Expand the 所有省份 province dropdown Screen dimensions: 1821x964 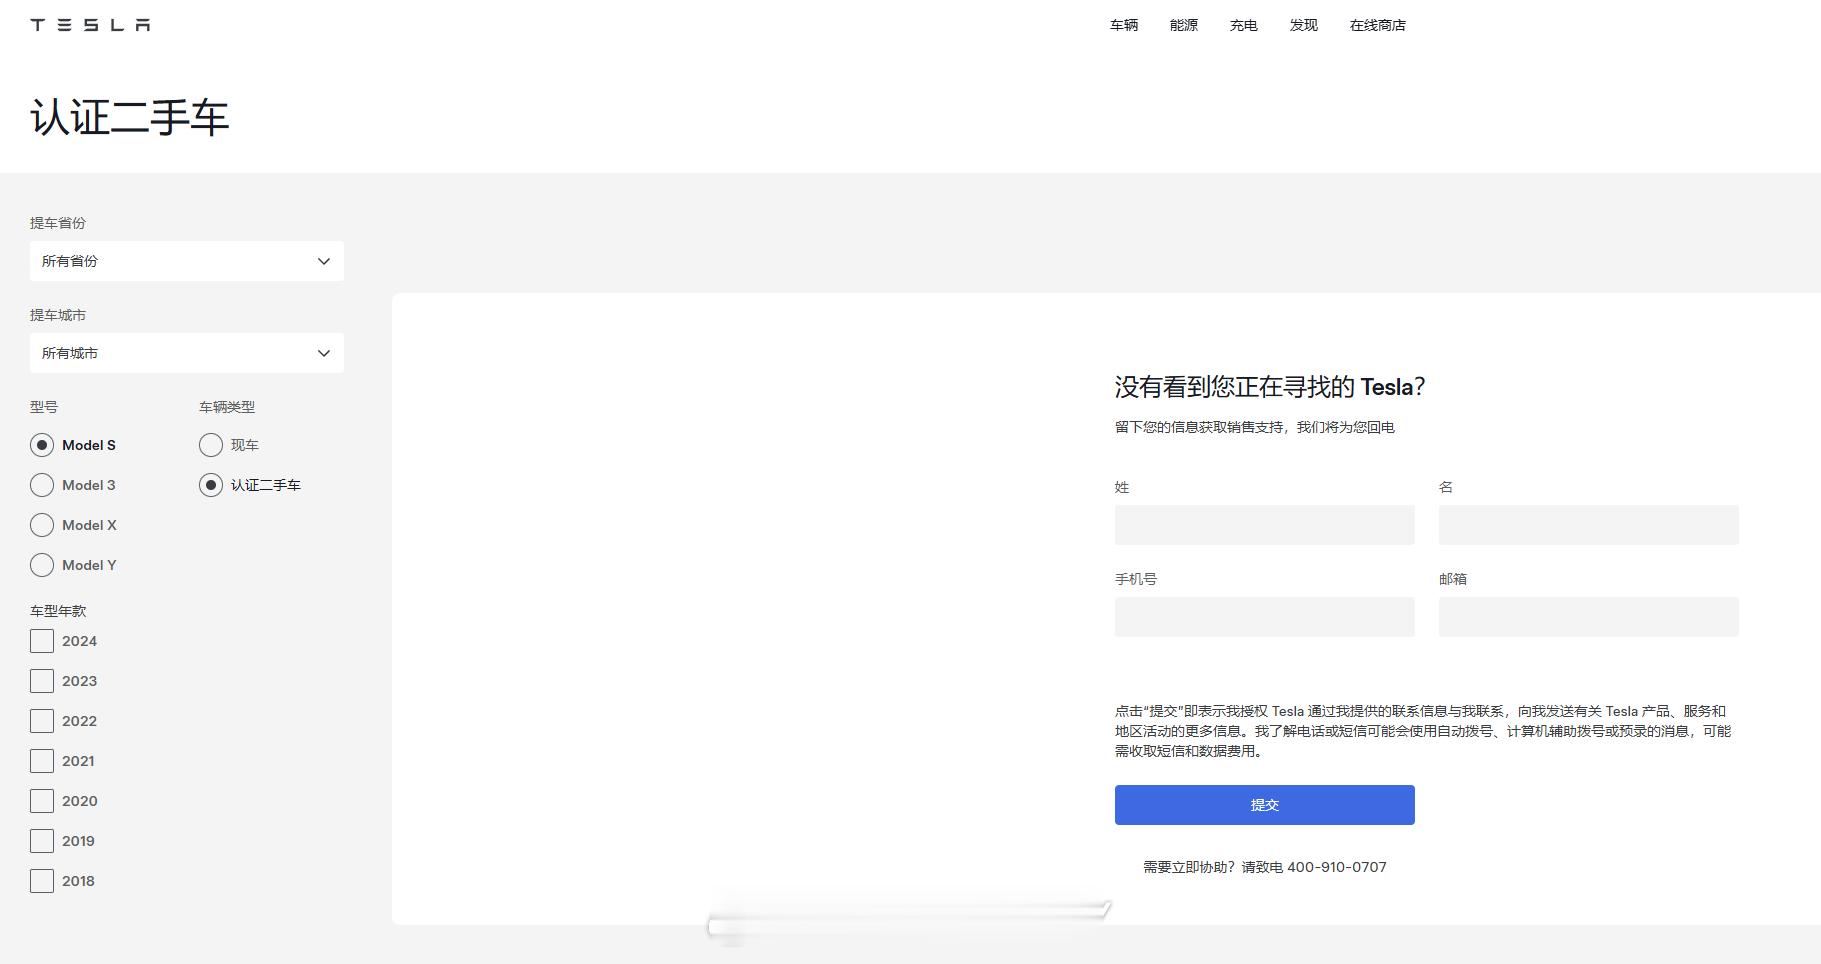pos(187,261)
